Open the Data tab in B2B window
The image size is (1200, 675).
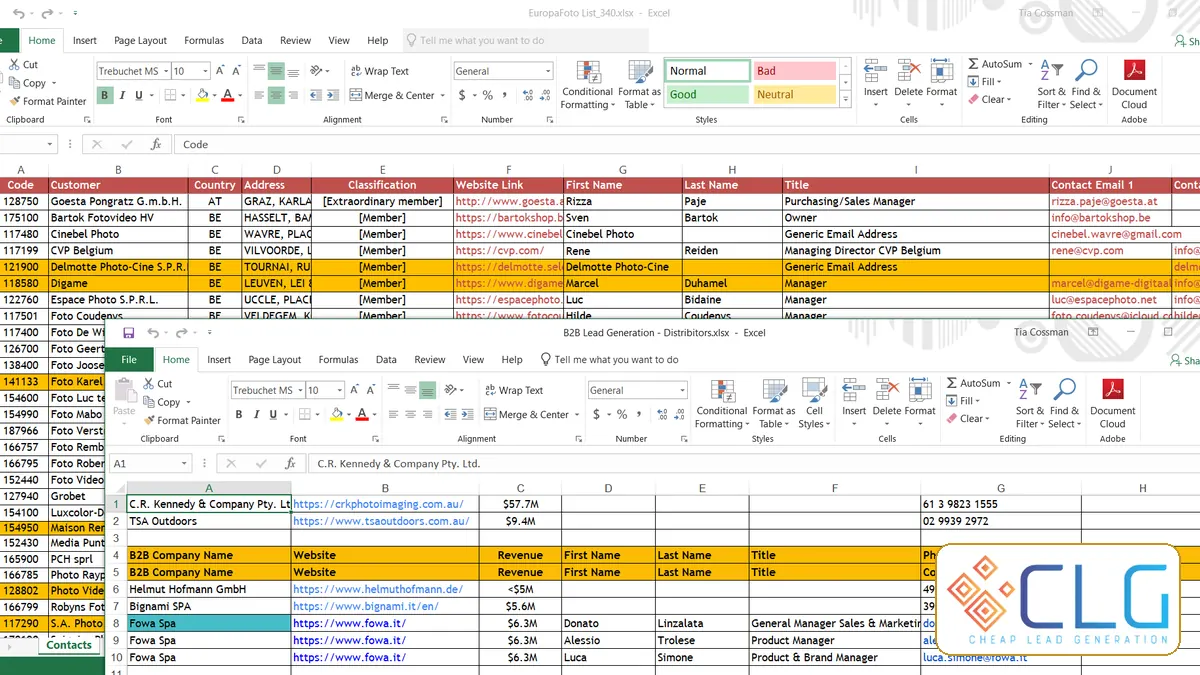click(x=386, y=360)
